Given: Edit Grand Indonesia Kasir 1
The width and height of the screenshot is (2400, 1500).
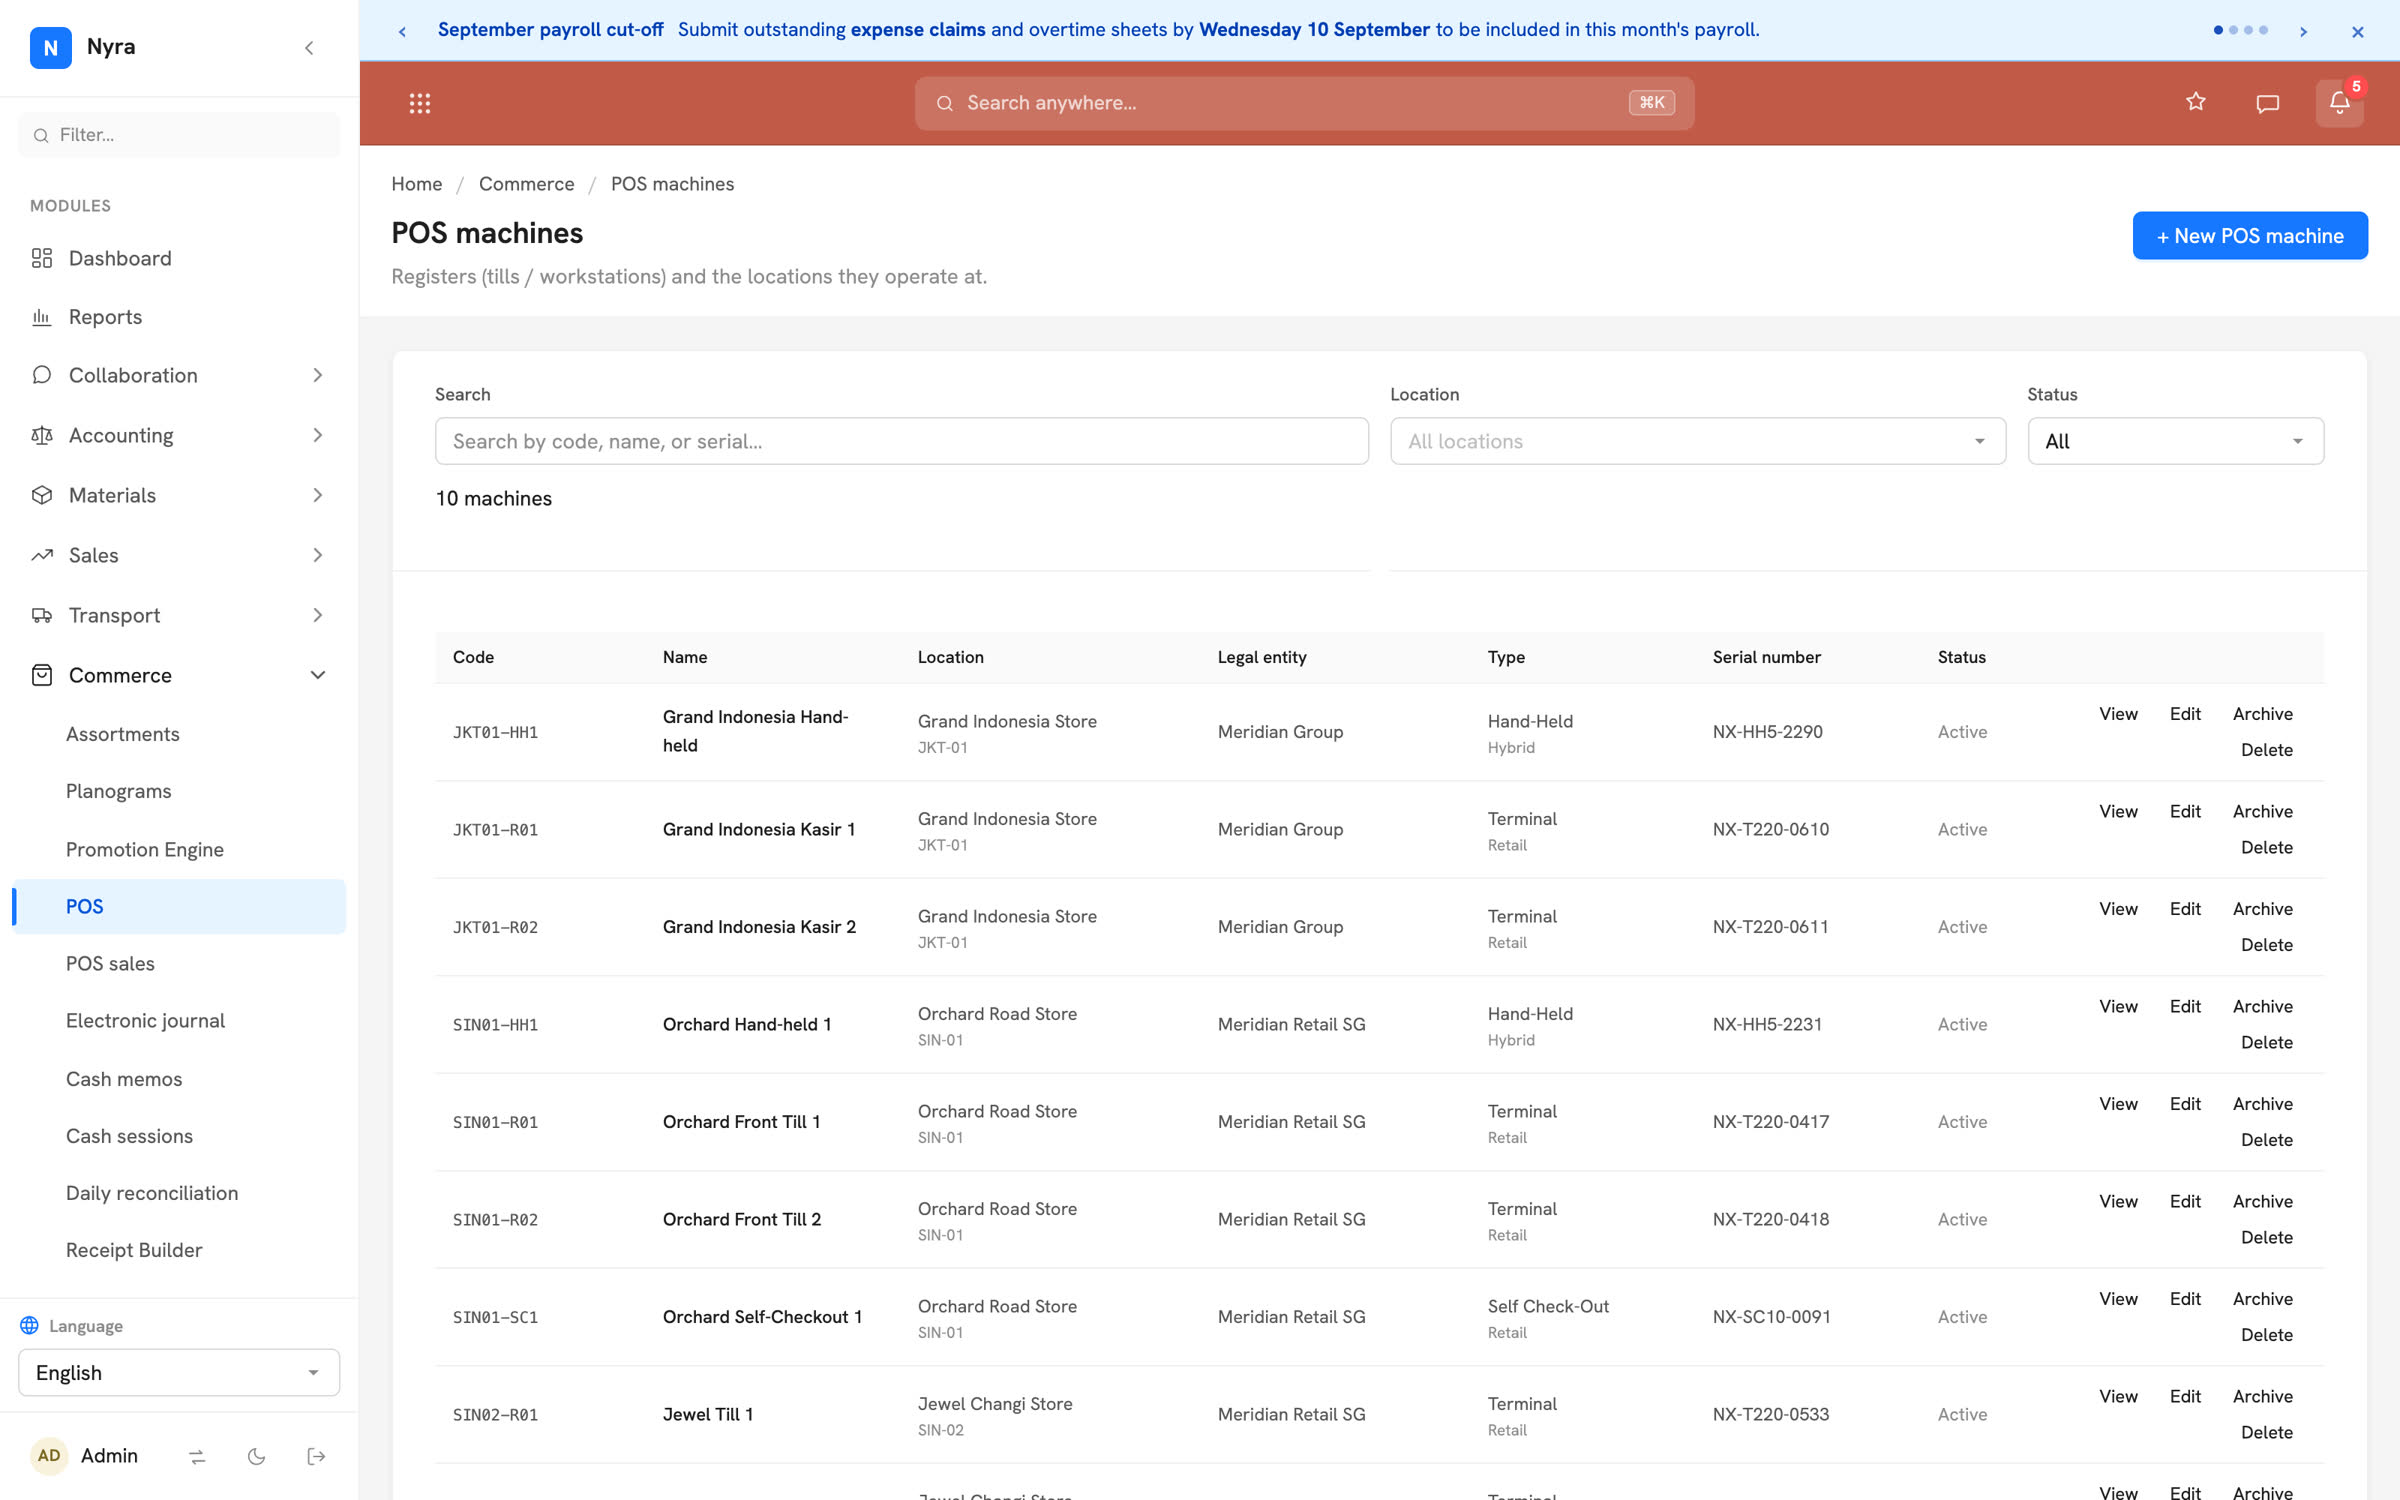Looking at the screenshot, I should click(x=2185, y=811).
